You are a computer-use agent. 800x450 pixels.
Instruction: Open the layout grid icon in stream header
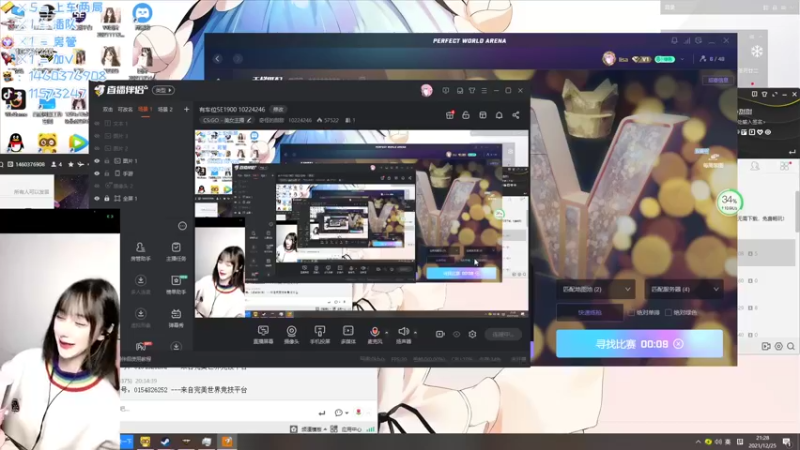coord(483,115)
